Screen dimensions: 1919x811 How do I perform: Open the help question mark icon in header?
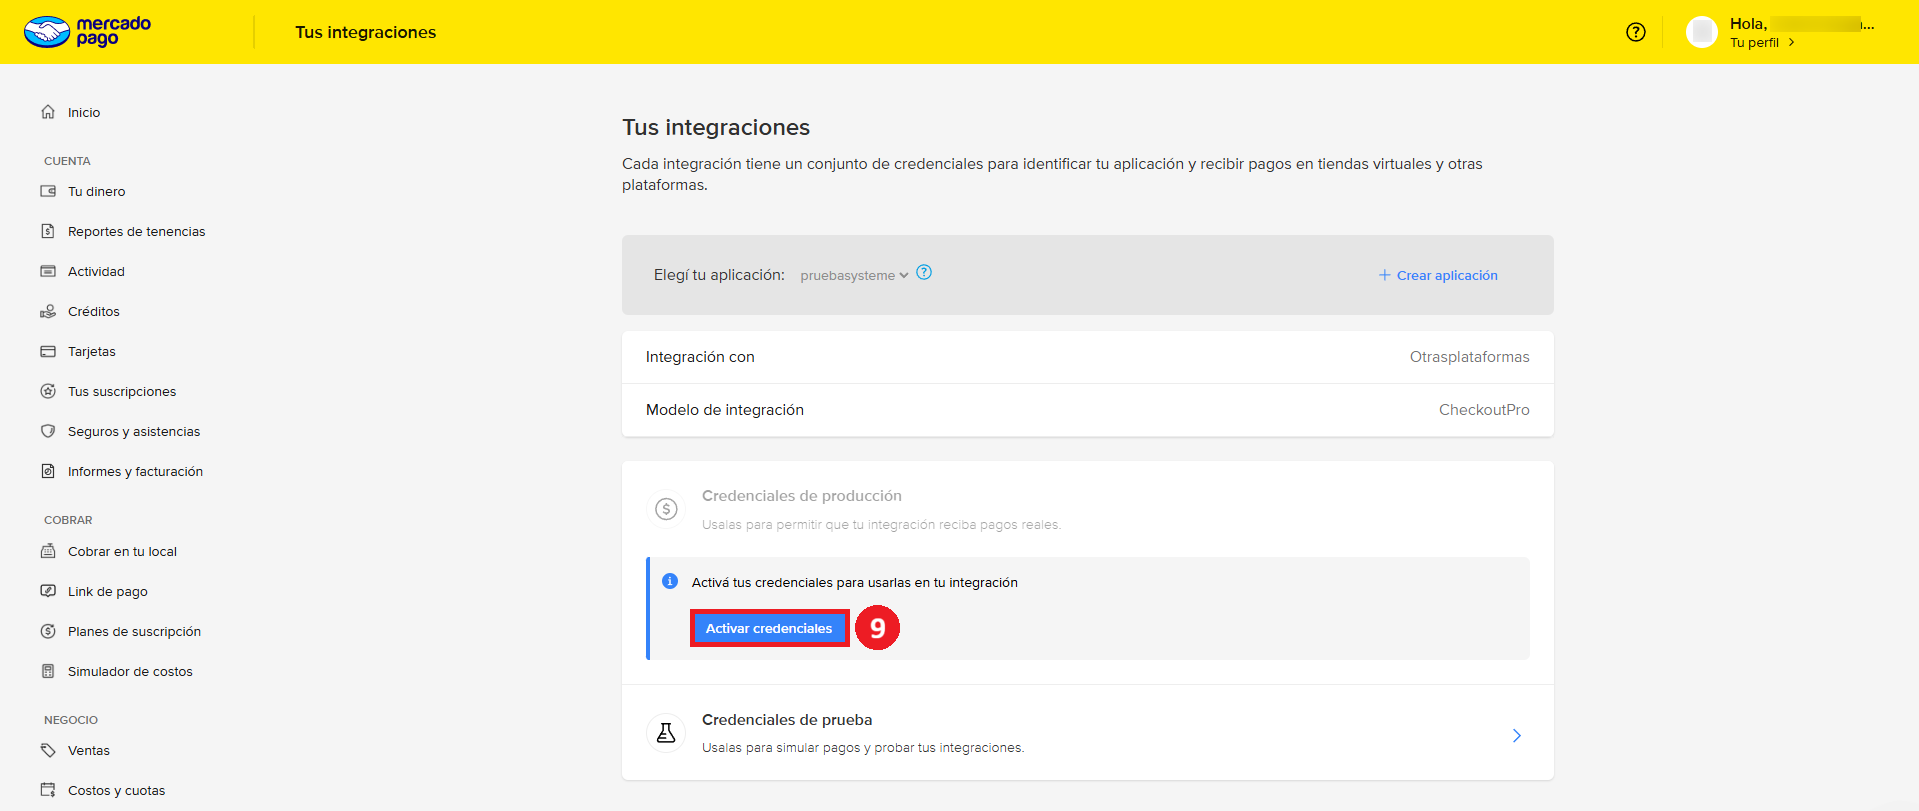pyautogui.click(x=1636, y=32)
